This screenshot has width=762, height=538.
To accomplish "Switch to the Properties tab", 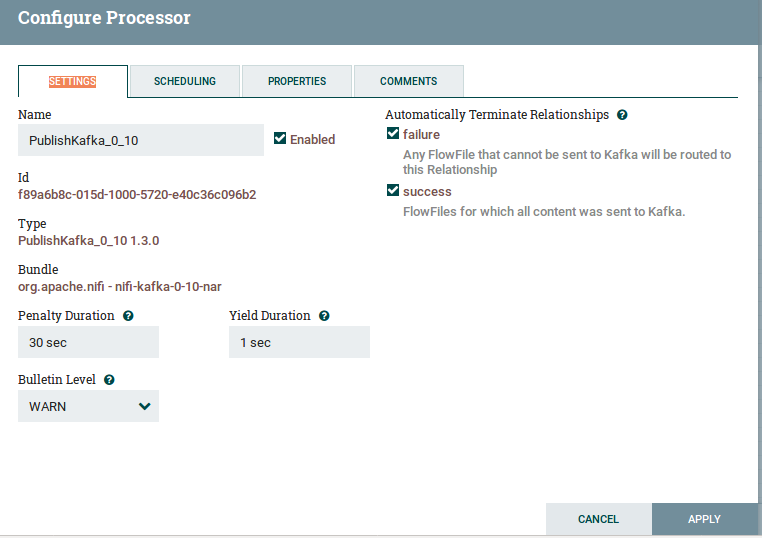I will (x=297, y=81).
